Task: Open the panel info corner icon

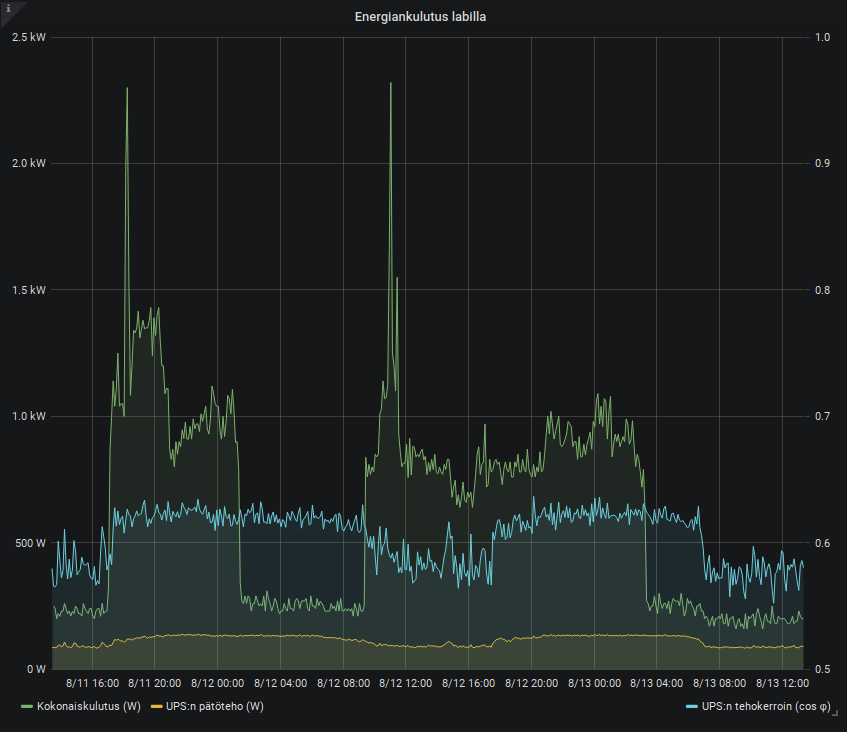Action: click(x=8, y=8)
